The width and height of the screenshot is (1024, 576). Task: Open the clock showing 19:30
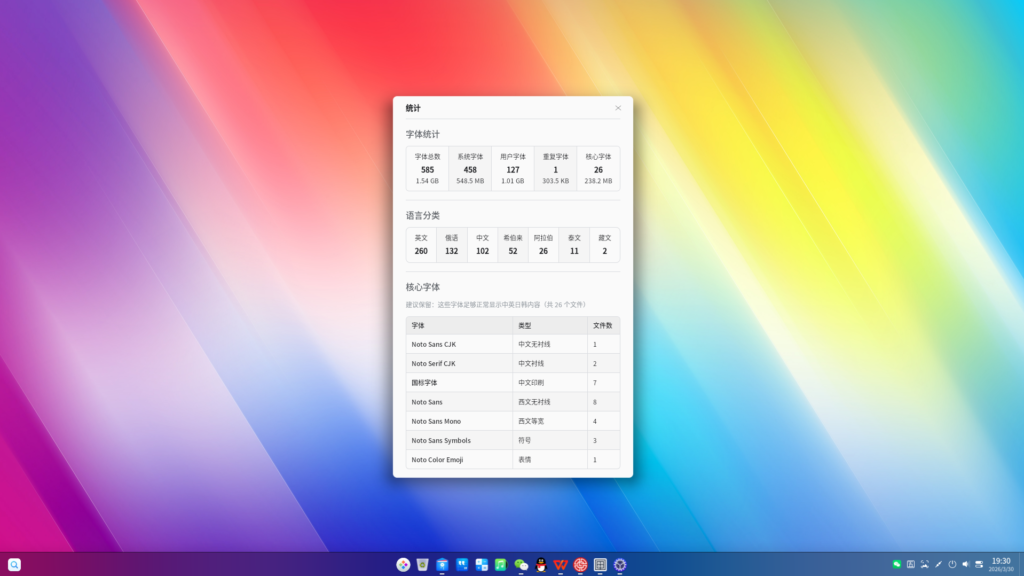coord(1001,564)
